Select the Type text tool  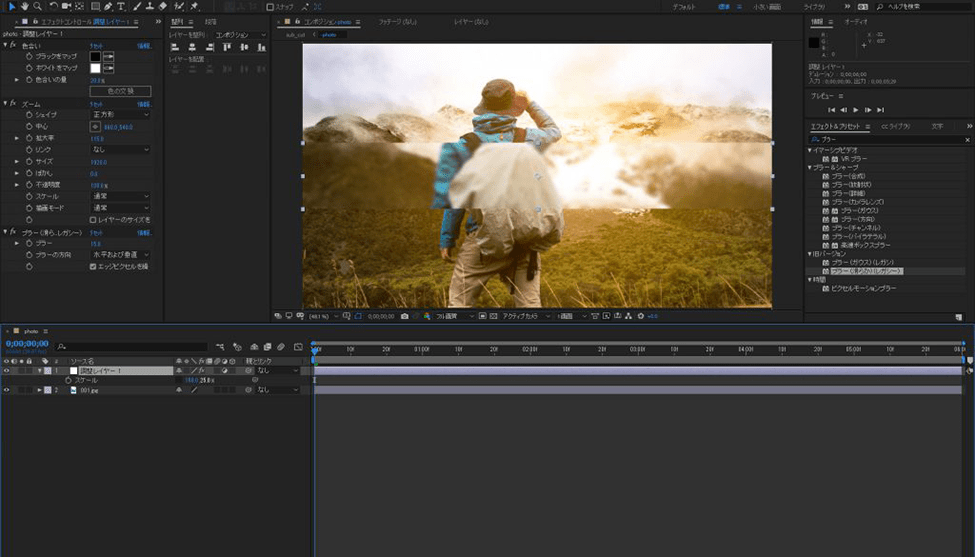tap(121, 6)
